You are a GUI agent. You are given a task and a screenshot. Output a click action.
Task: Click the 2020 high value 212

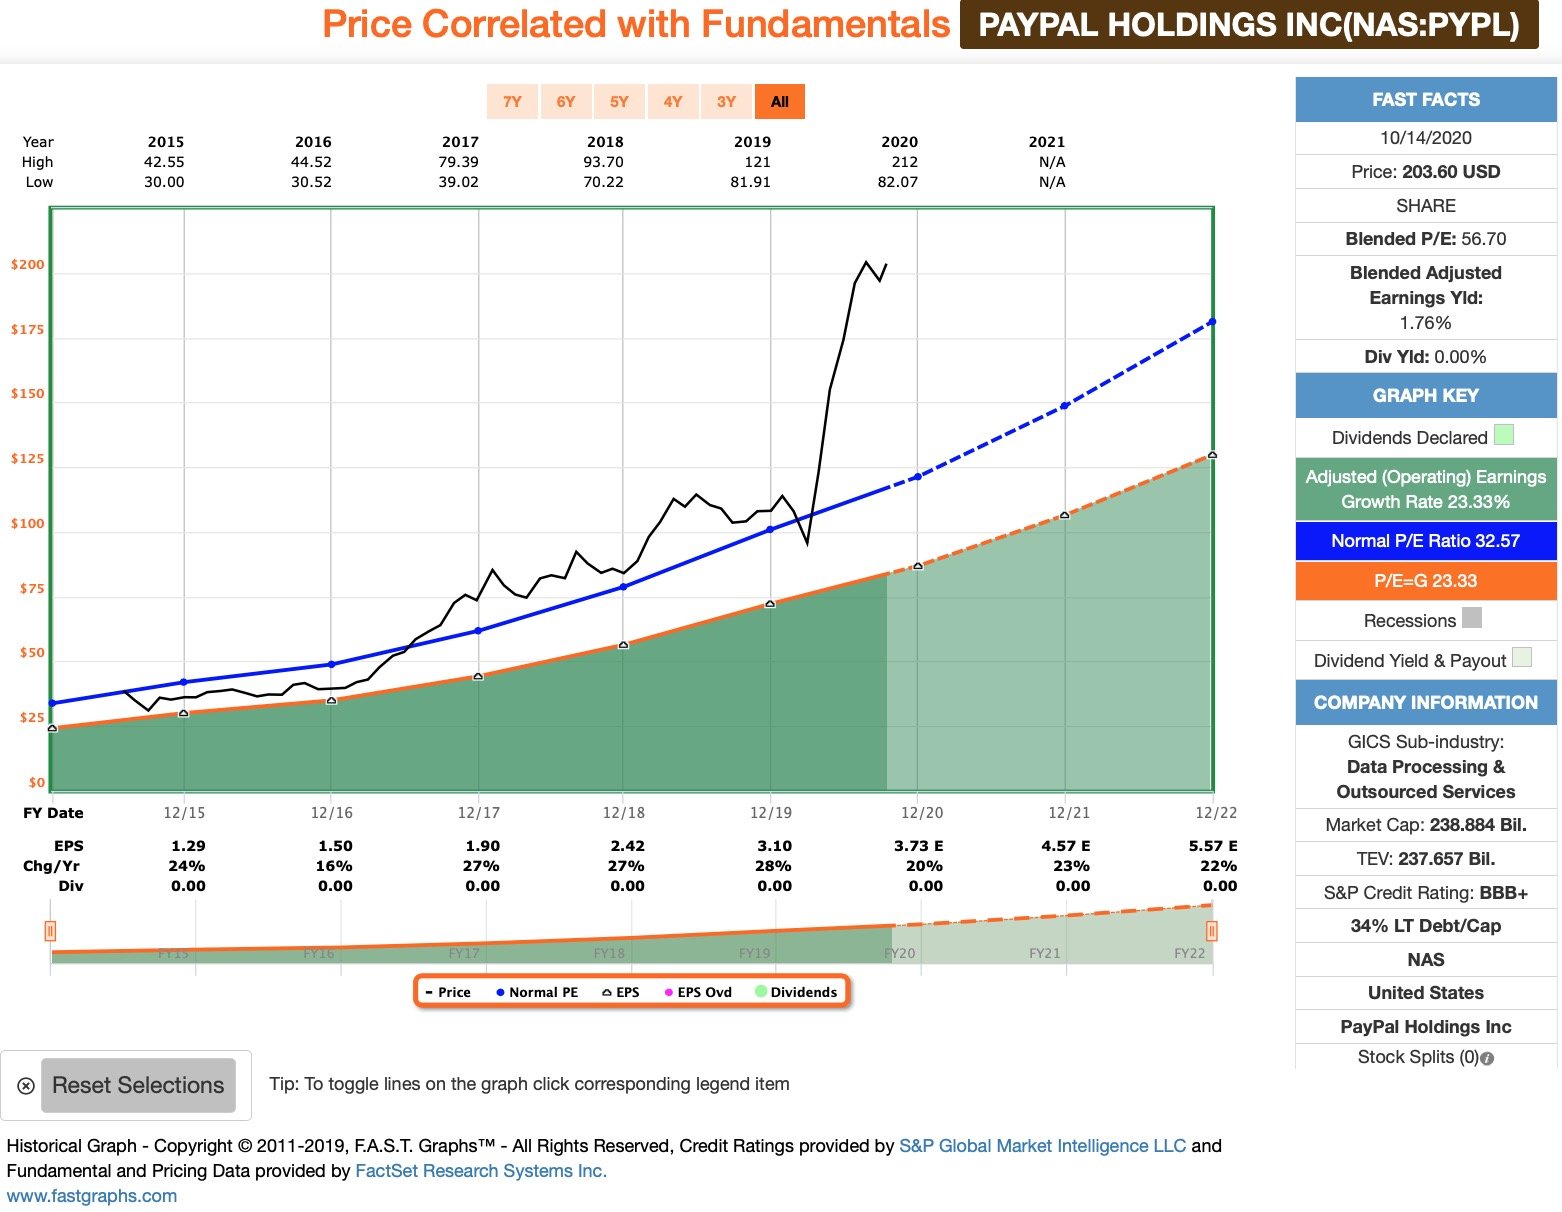pos(905,162)
